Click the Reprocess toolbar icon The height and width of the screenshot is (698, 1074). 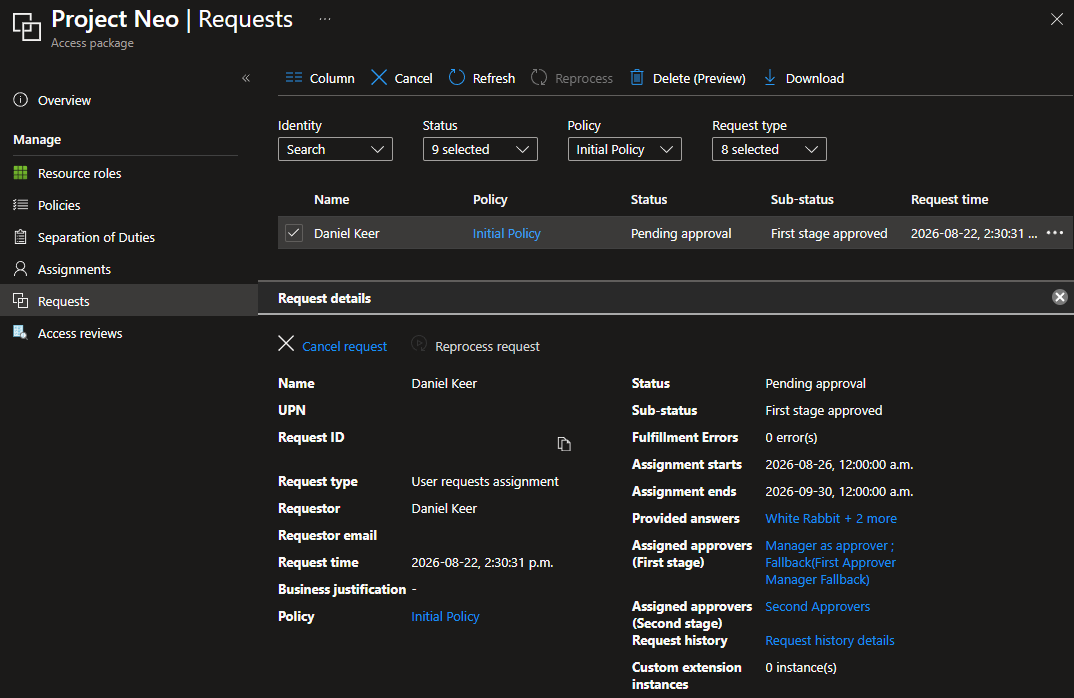(539, 77)
